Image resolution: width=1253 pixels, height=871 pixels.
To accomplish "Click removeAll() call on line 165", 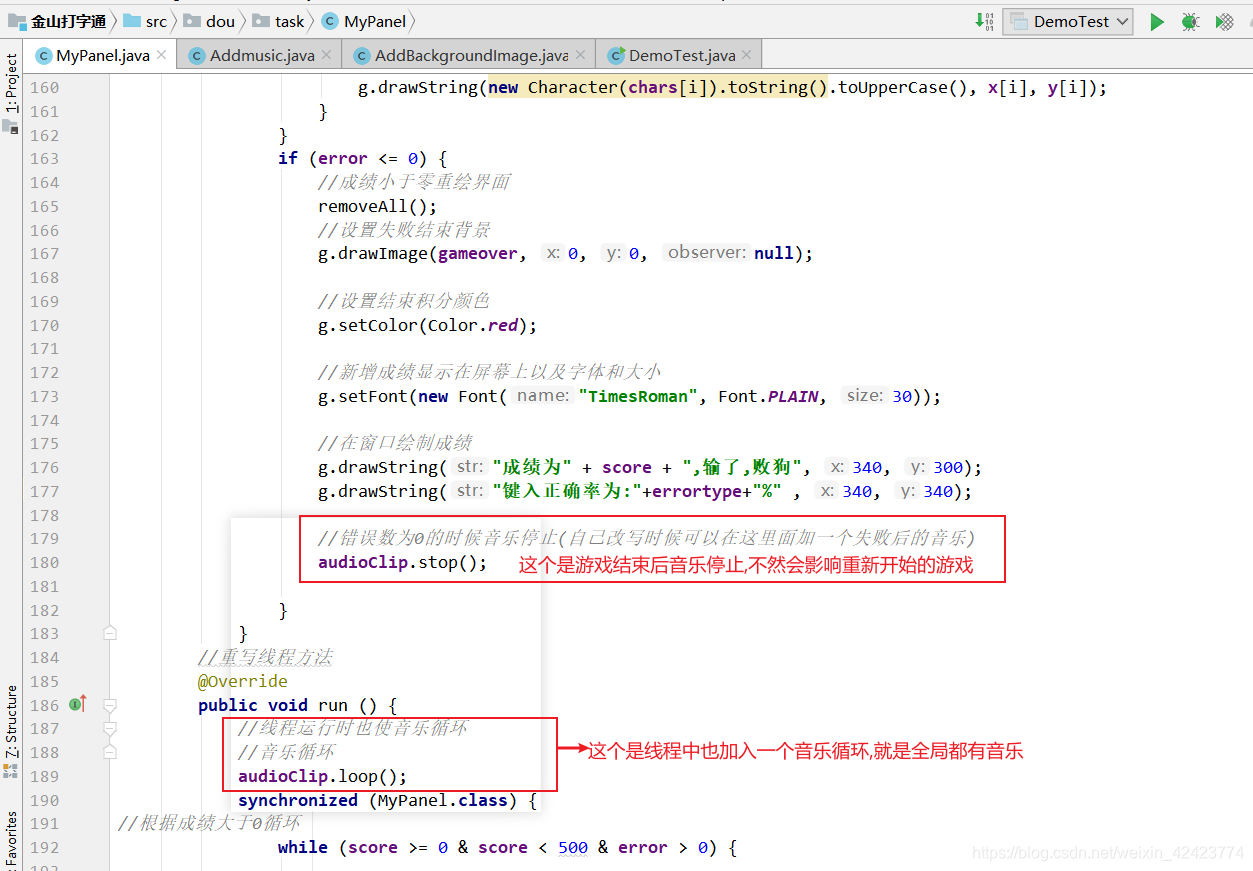I will (378, 206).
